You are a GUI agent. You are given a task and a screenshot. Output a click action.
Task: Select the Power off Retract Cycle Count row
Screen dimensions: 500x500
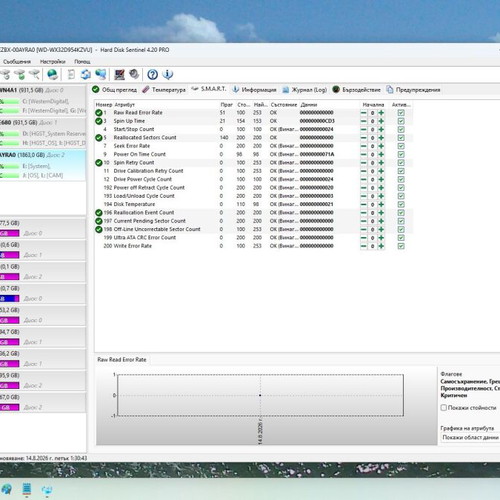click(x=253, y=188)
